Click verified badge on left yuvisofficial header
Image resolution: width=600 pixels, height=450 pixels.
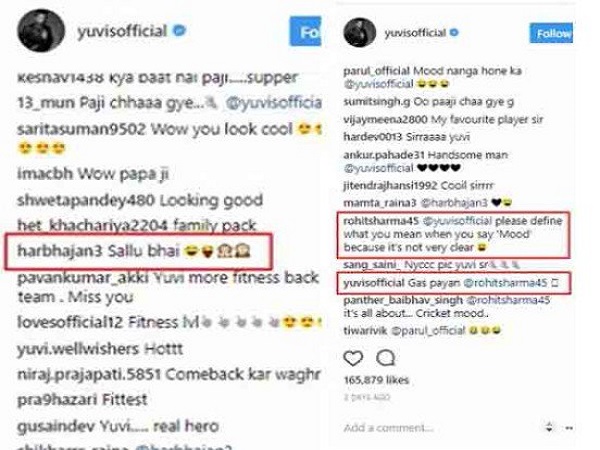(x=179, y=31)
